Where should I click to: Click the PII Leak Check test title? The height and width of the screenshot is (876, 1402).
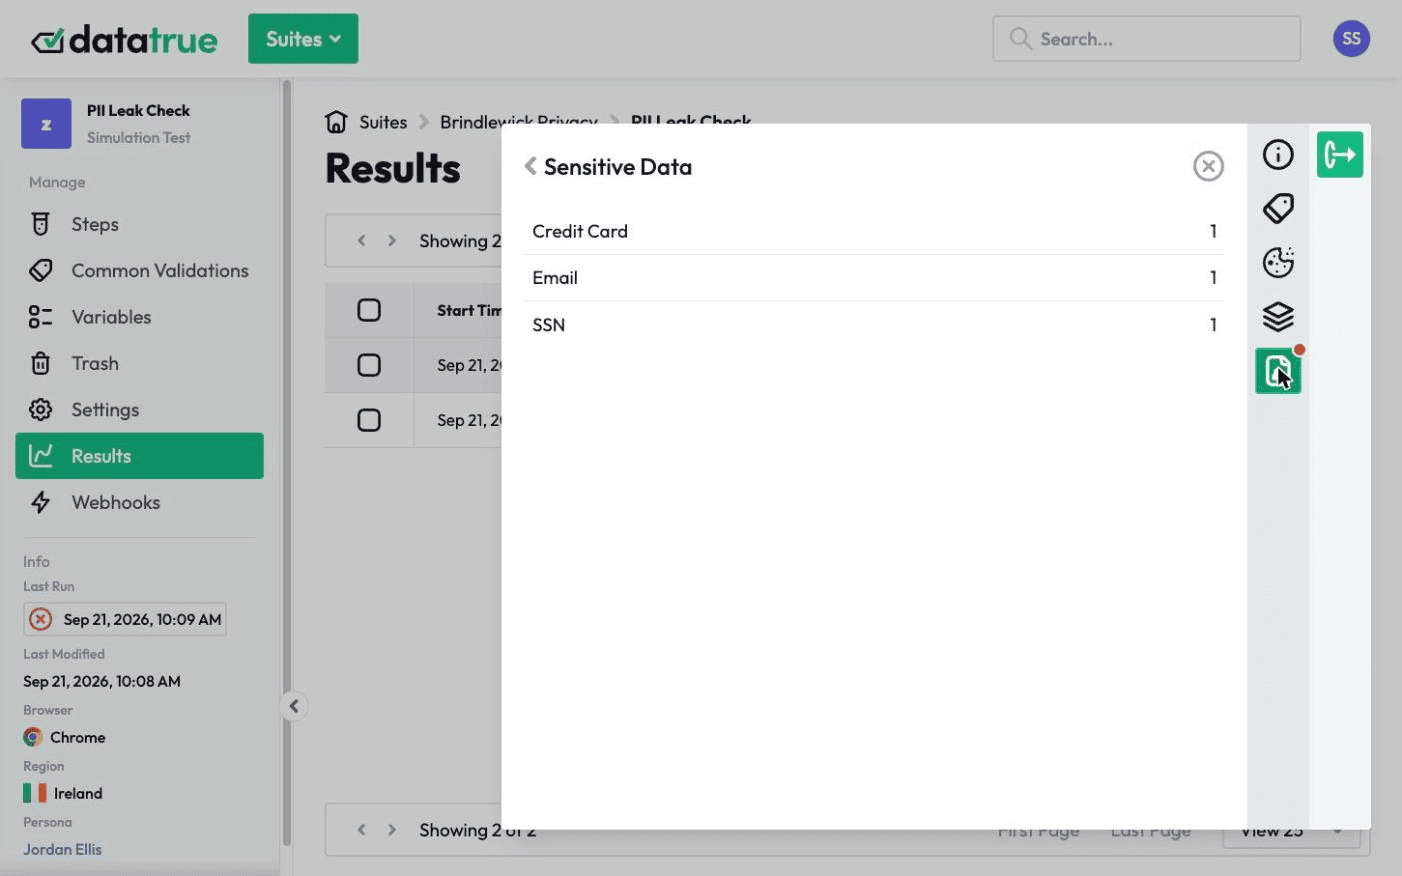[138, 110]
